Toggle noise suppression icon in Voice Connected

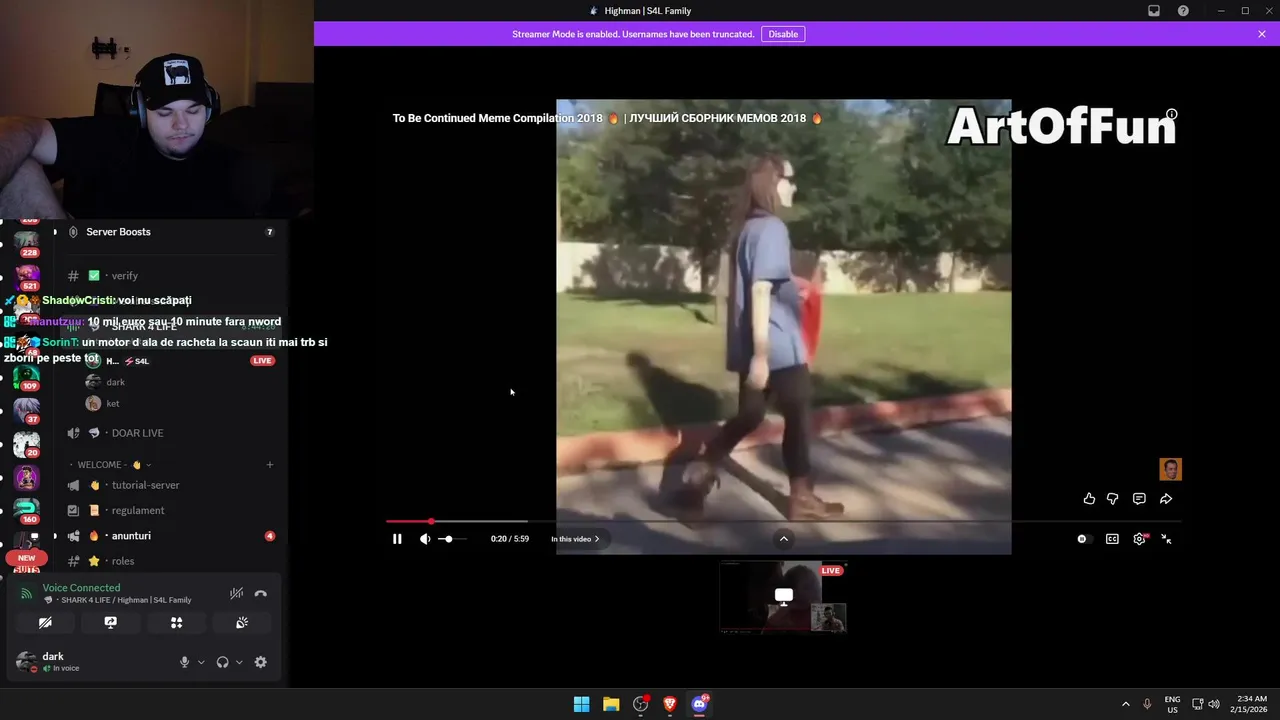tap(236, 593)
